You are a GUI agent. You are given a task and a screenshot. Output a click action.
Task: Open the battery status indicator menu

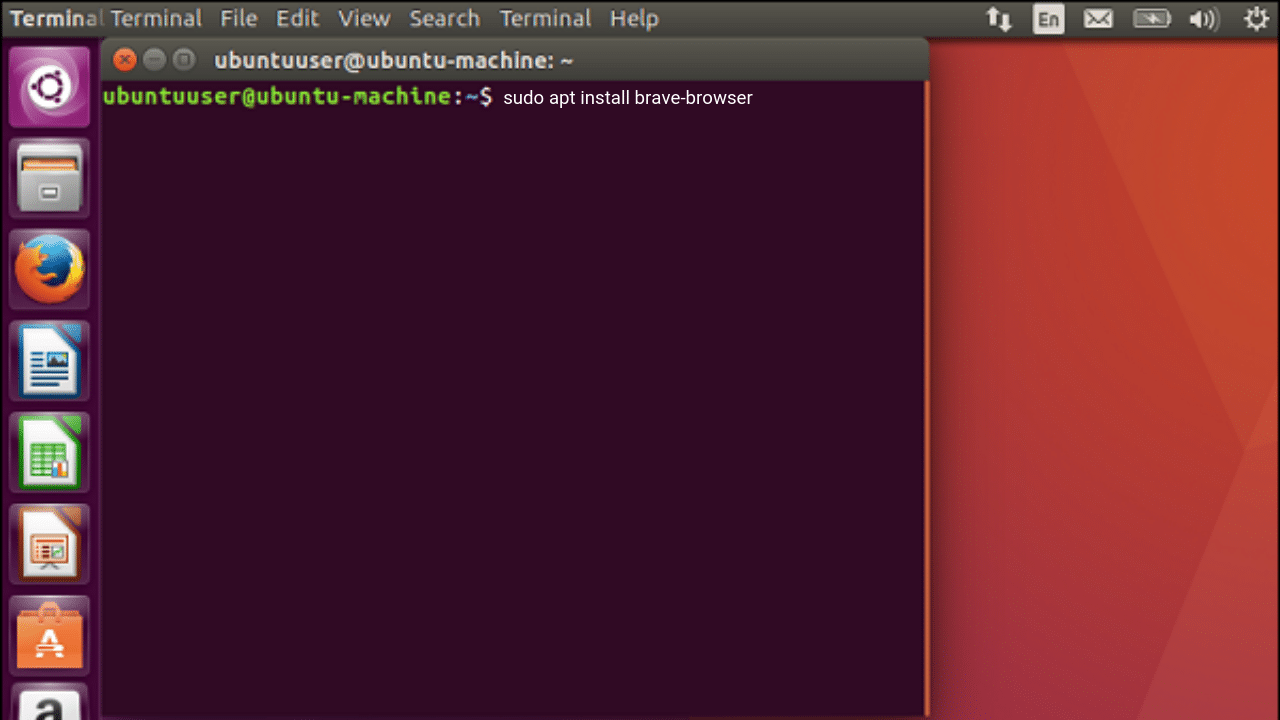tap(1151, 18)
